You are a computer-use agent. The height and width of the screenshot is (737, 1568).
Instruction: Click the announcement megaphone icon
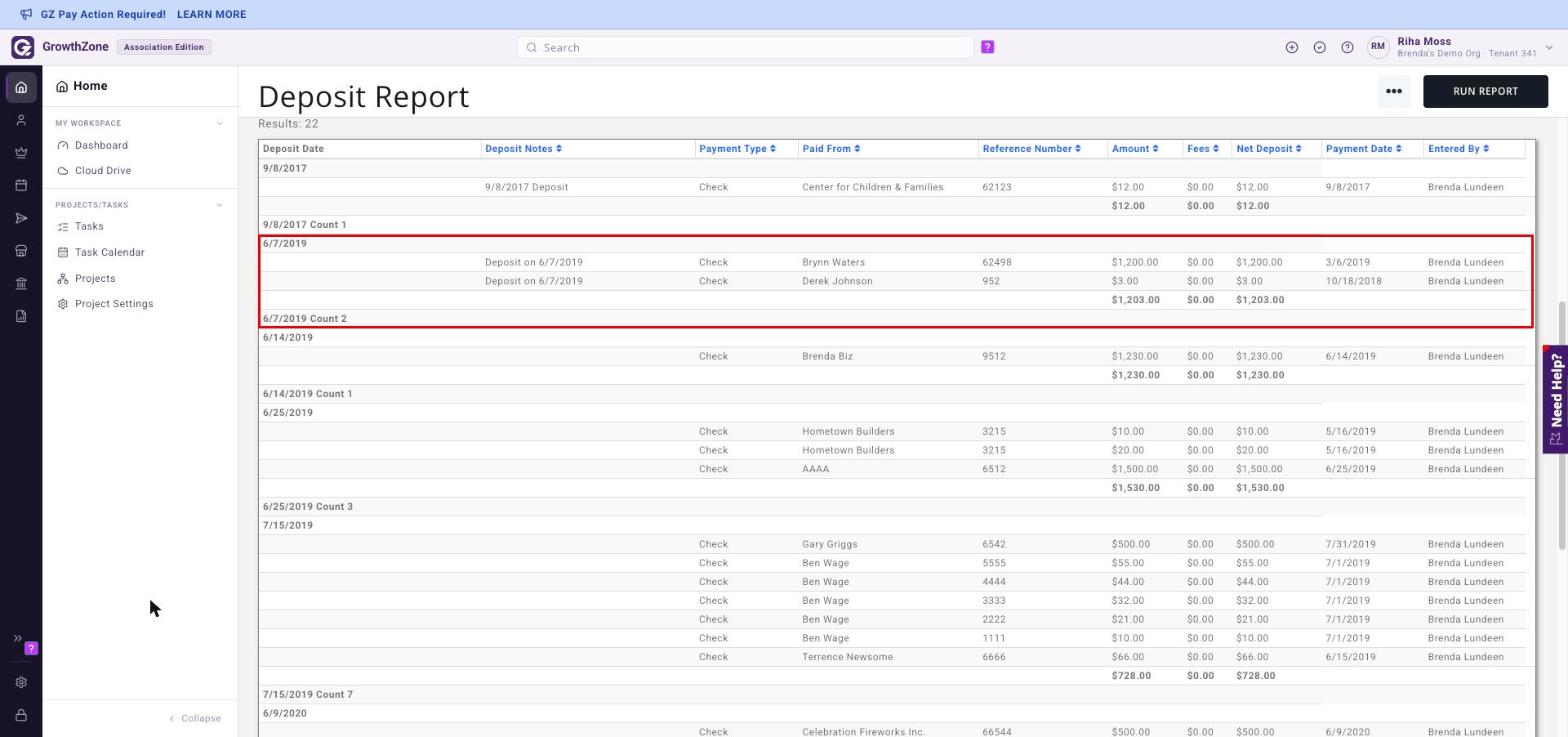tap(26, 14)
